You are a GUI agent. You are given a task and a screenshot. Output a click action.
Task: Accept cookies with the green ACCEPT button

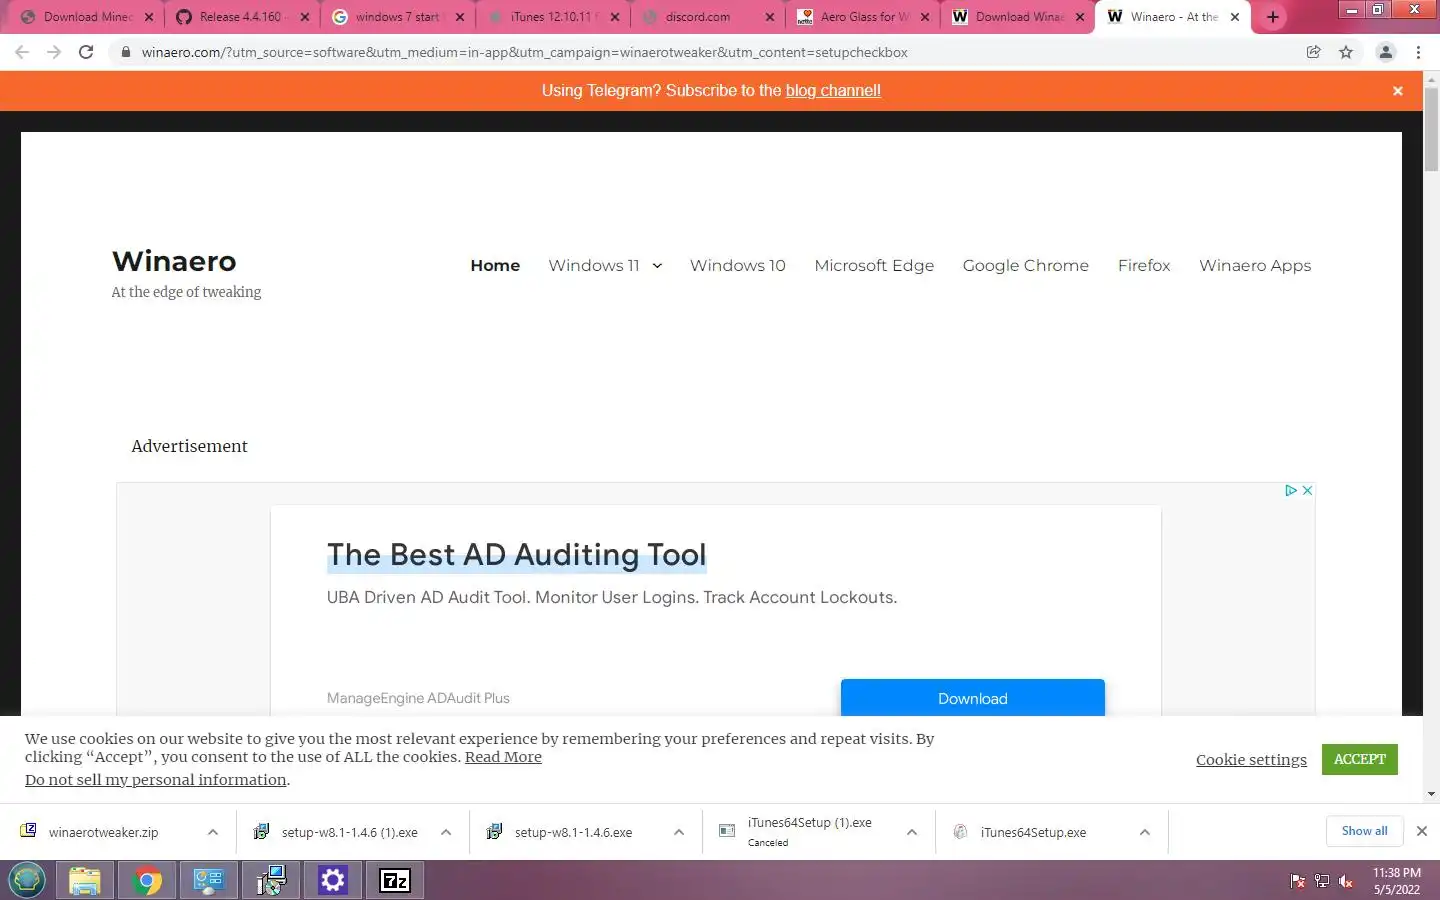point(1359,759)
